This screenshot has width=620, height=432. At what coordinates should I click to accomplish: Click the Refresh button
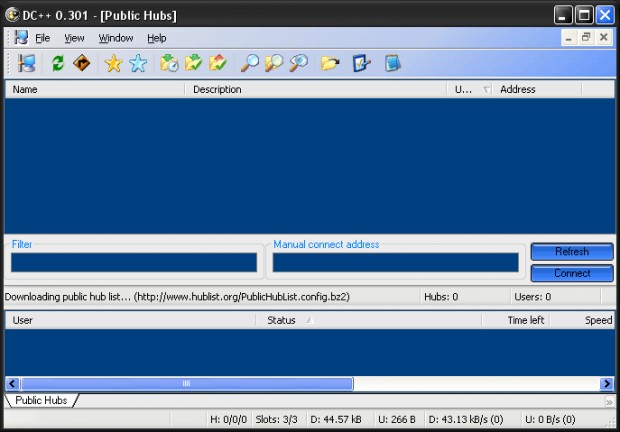point(572,251)
